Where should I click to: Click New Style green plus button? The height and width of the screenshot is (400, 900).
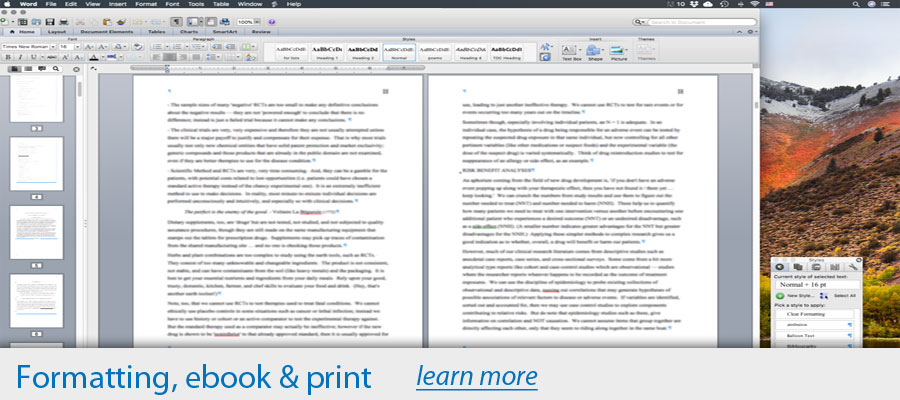pos(779,296)
